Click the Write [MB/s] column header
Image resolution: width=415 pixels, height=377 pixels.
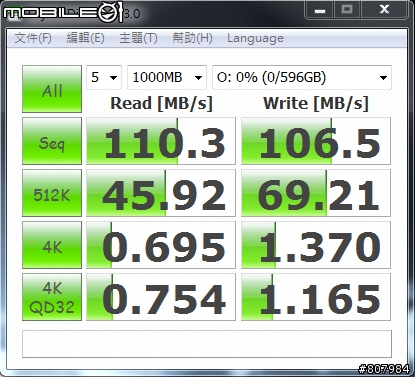click(x=316, y=103)
